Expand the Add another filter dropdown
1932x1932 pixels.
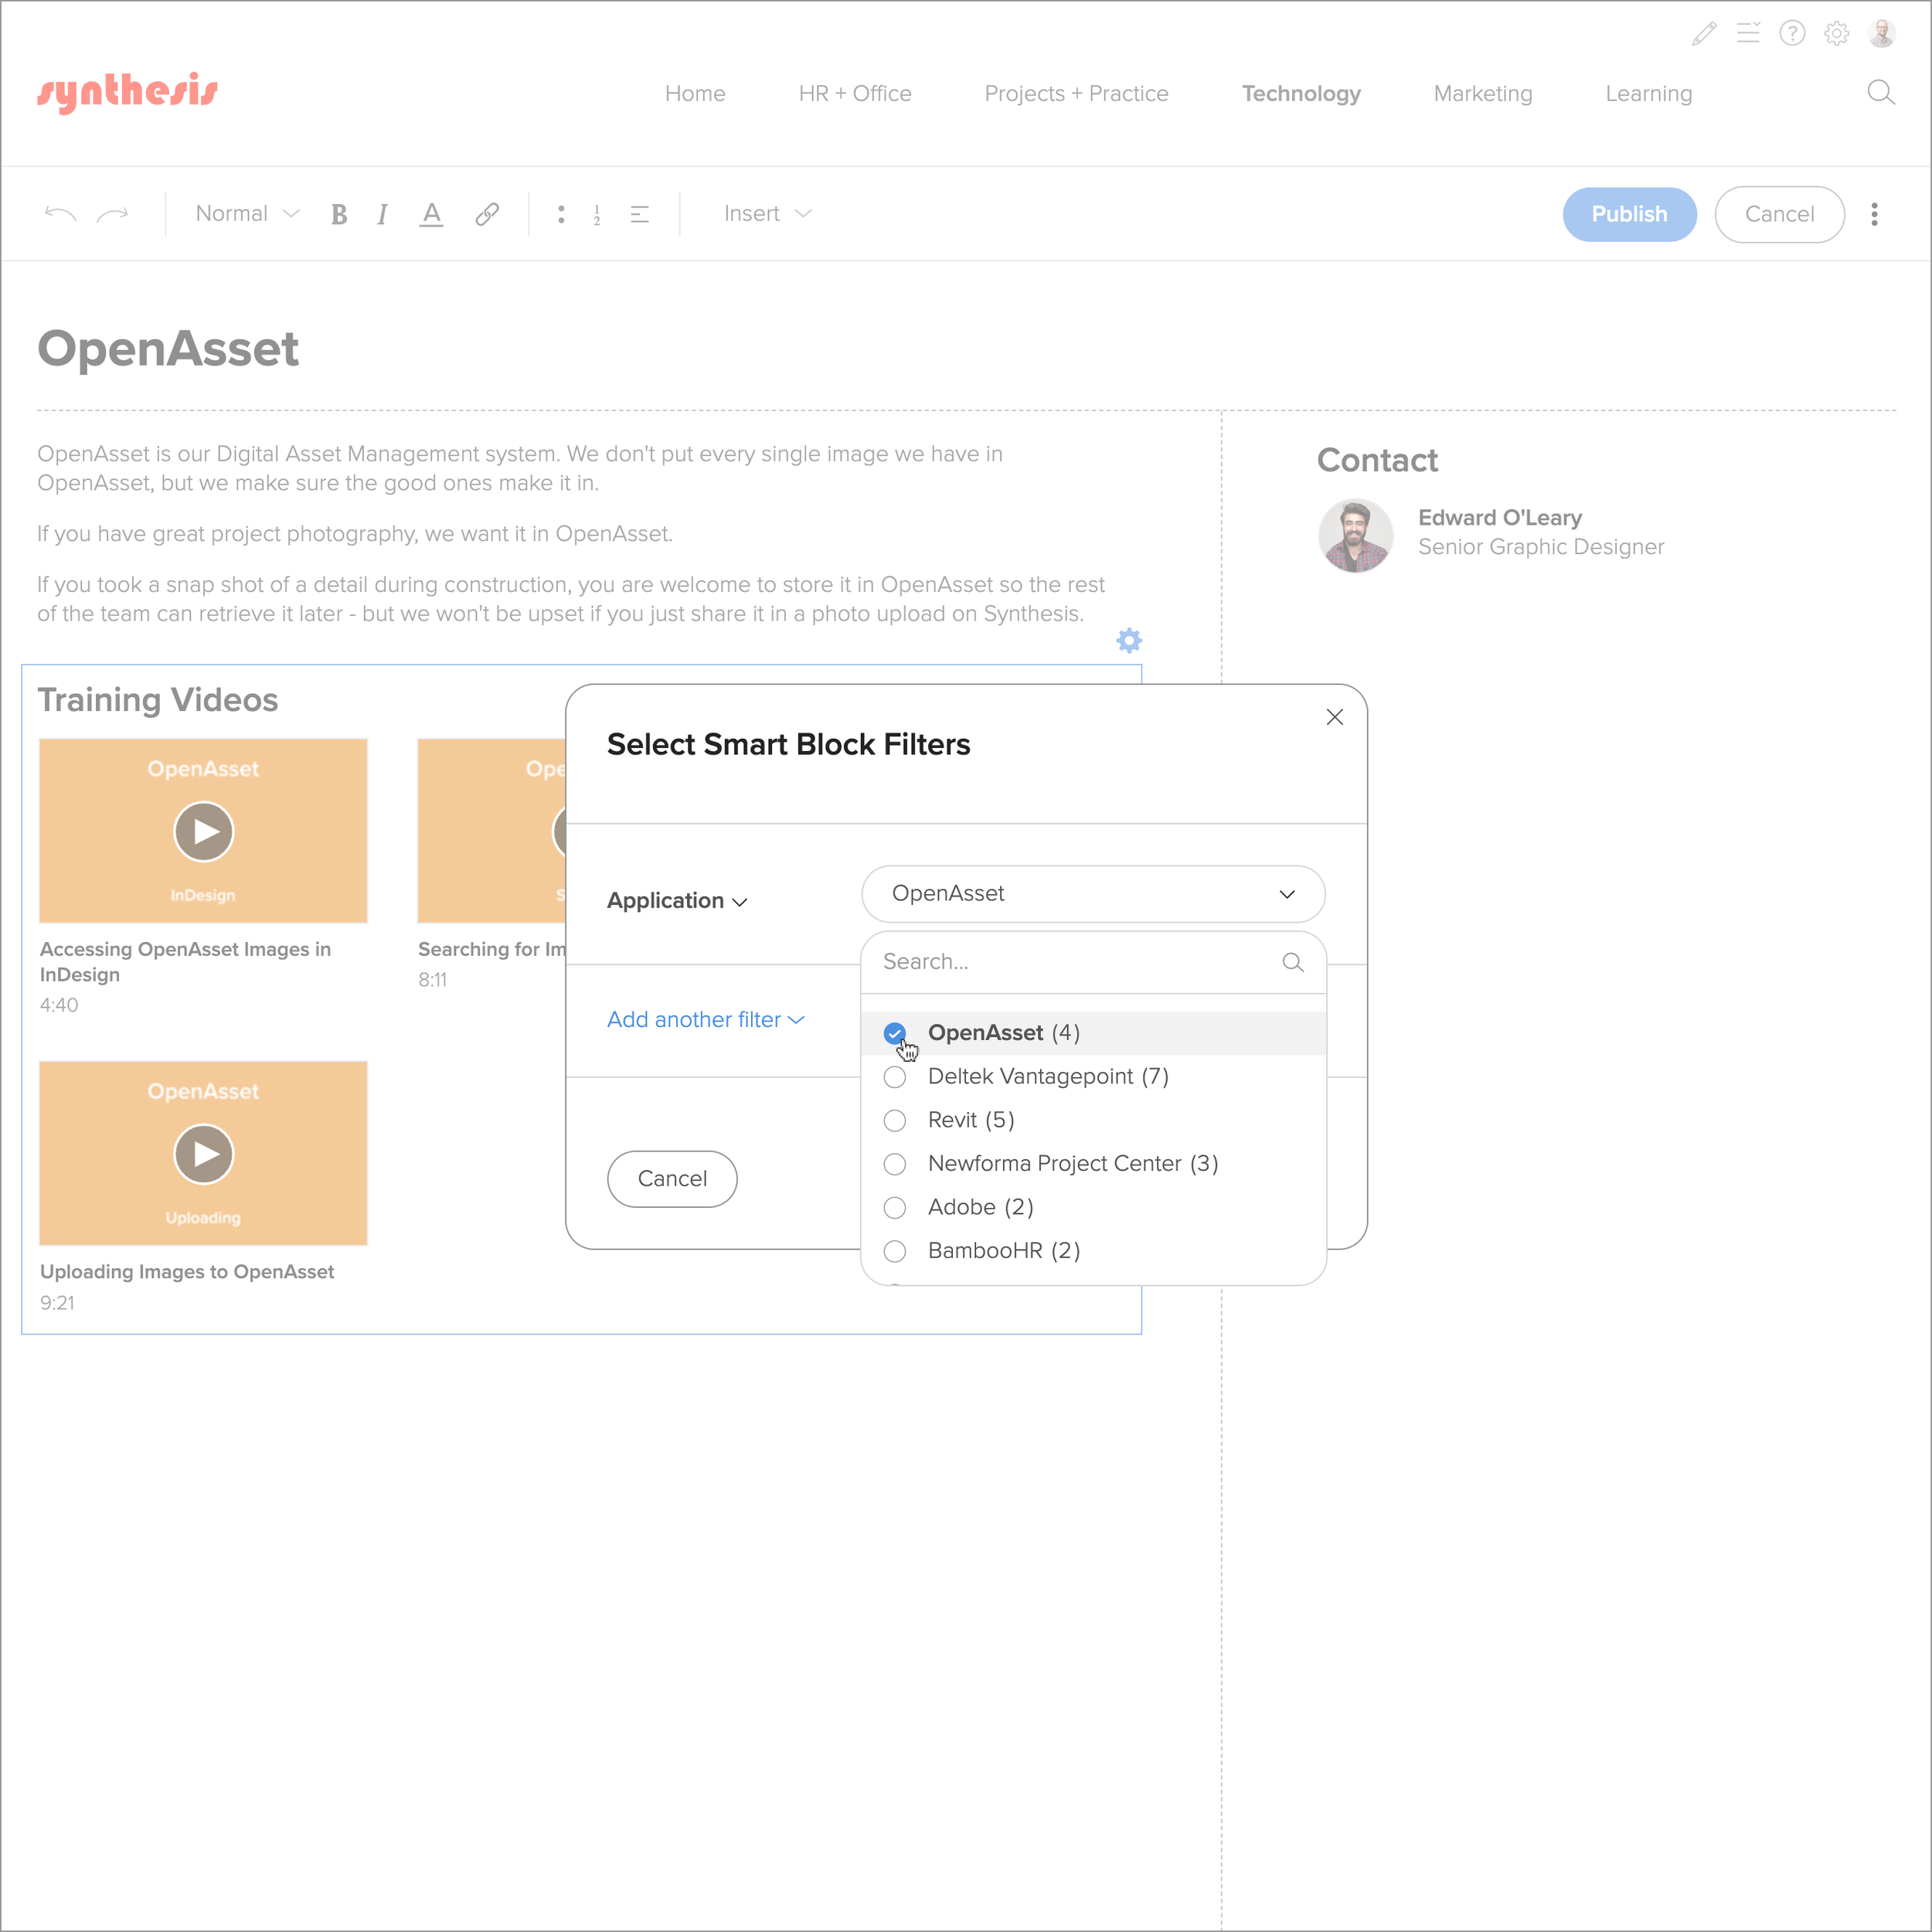pos(705,1019)
